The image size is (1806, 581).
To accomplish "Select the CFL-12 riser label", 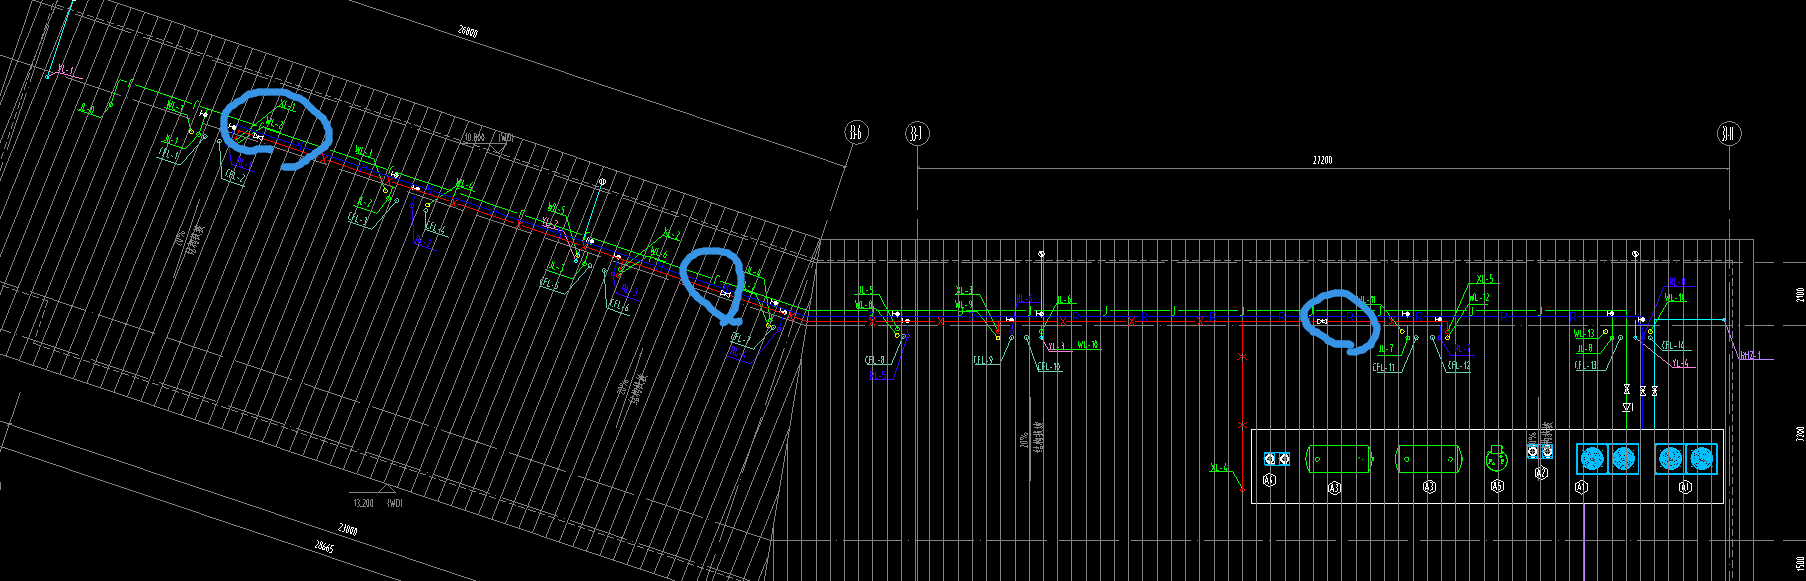I will point(1459,365).
